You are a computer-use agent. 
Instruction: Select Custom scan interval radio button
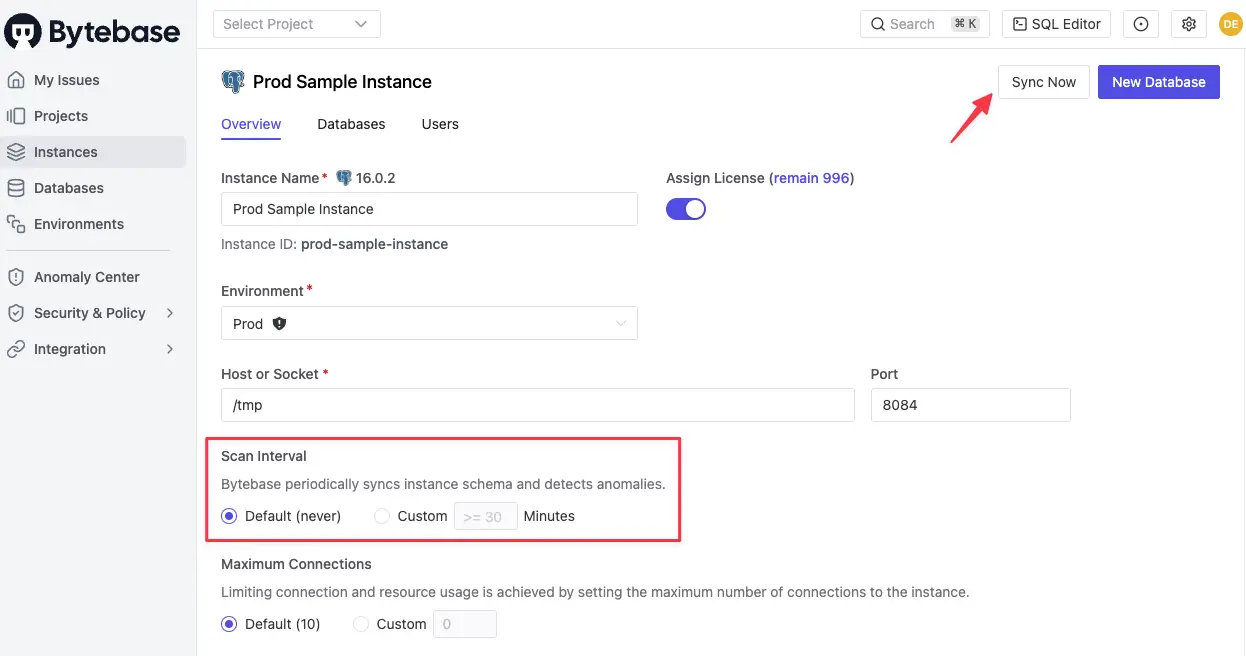382,516
